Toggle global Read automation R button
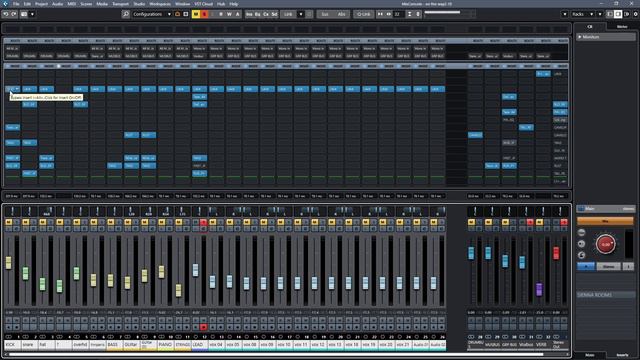640x360 pixels. 221,14
